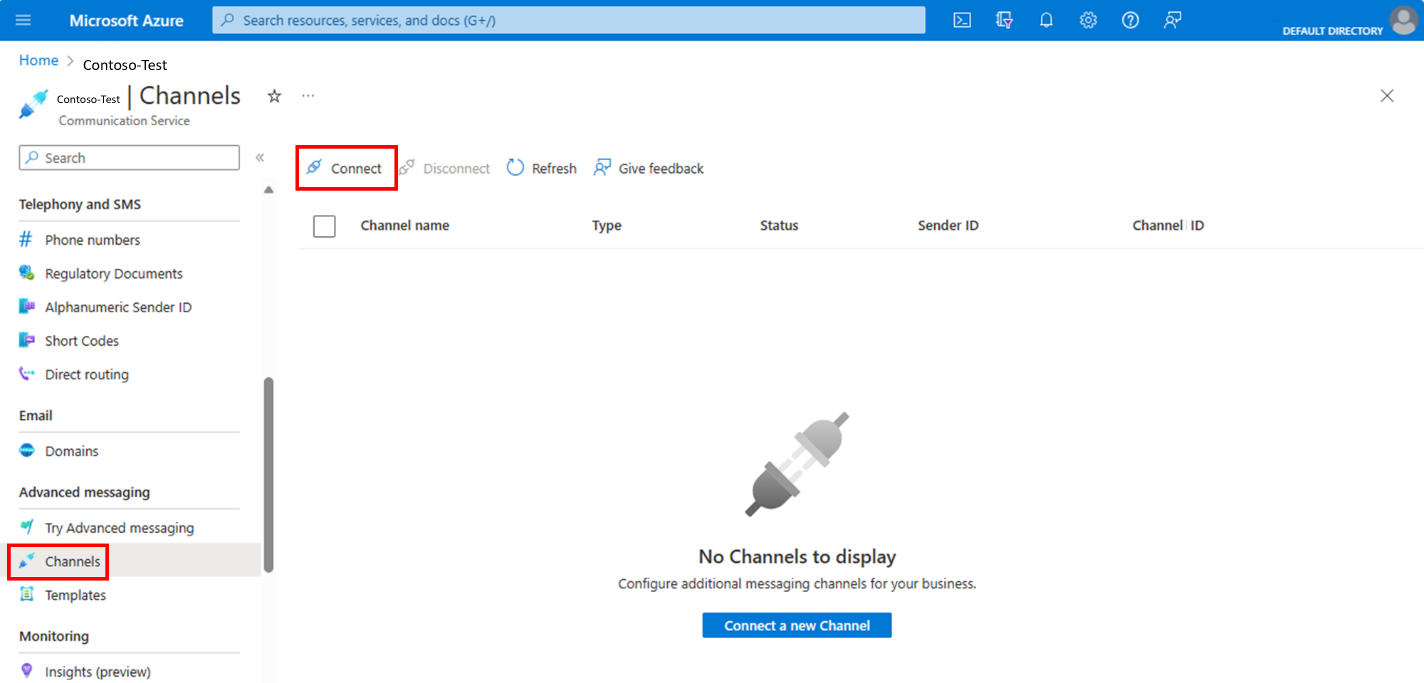This screenshot has height=683, width=1424.
Task: Open the user account avatar
Action: pyautogui.click(x=1403, y=19)
